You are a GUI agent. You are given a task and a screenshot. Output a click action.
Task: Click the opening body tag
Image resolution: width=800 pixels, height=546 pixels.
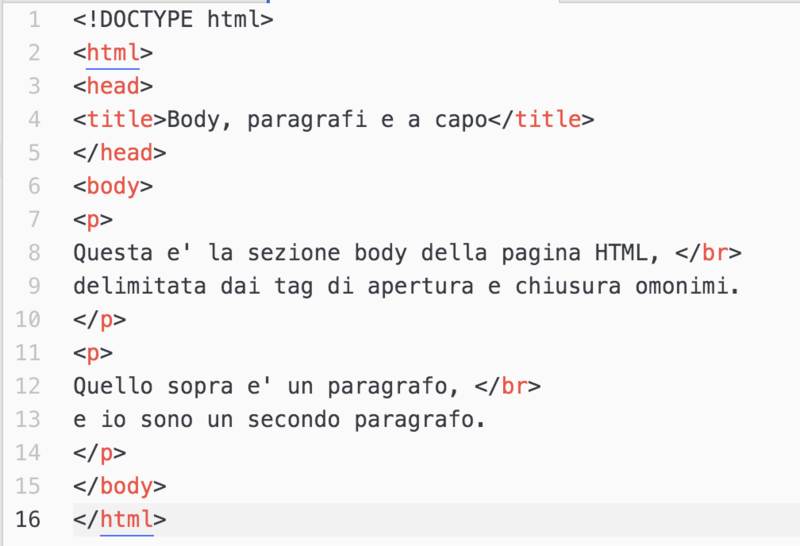pyautogui.click(x=113, y=186)
